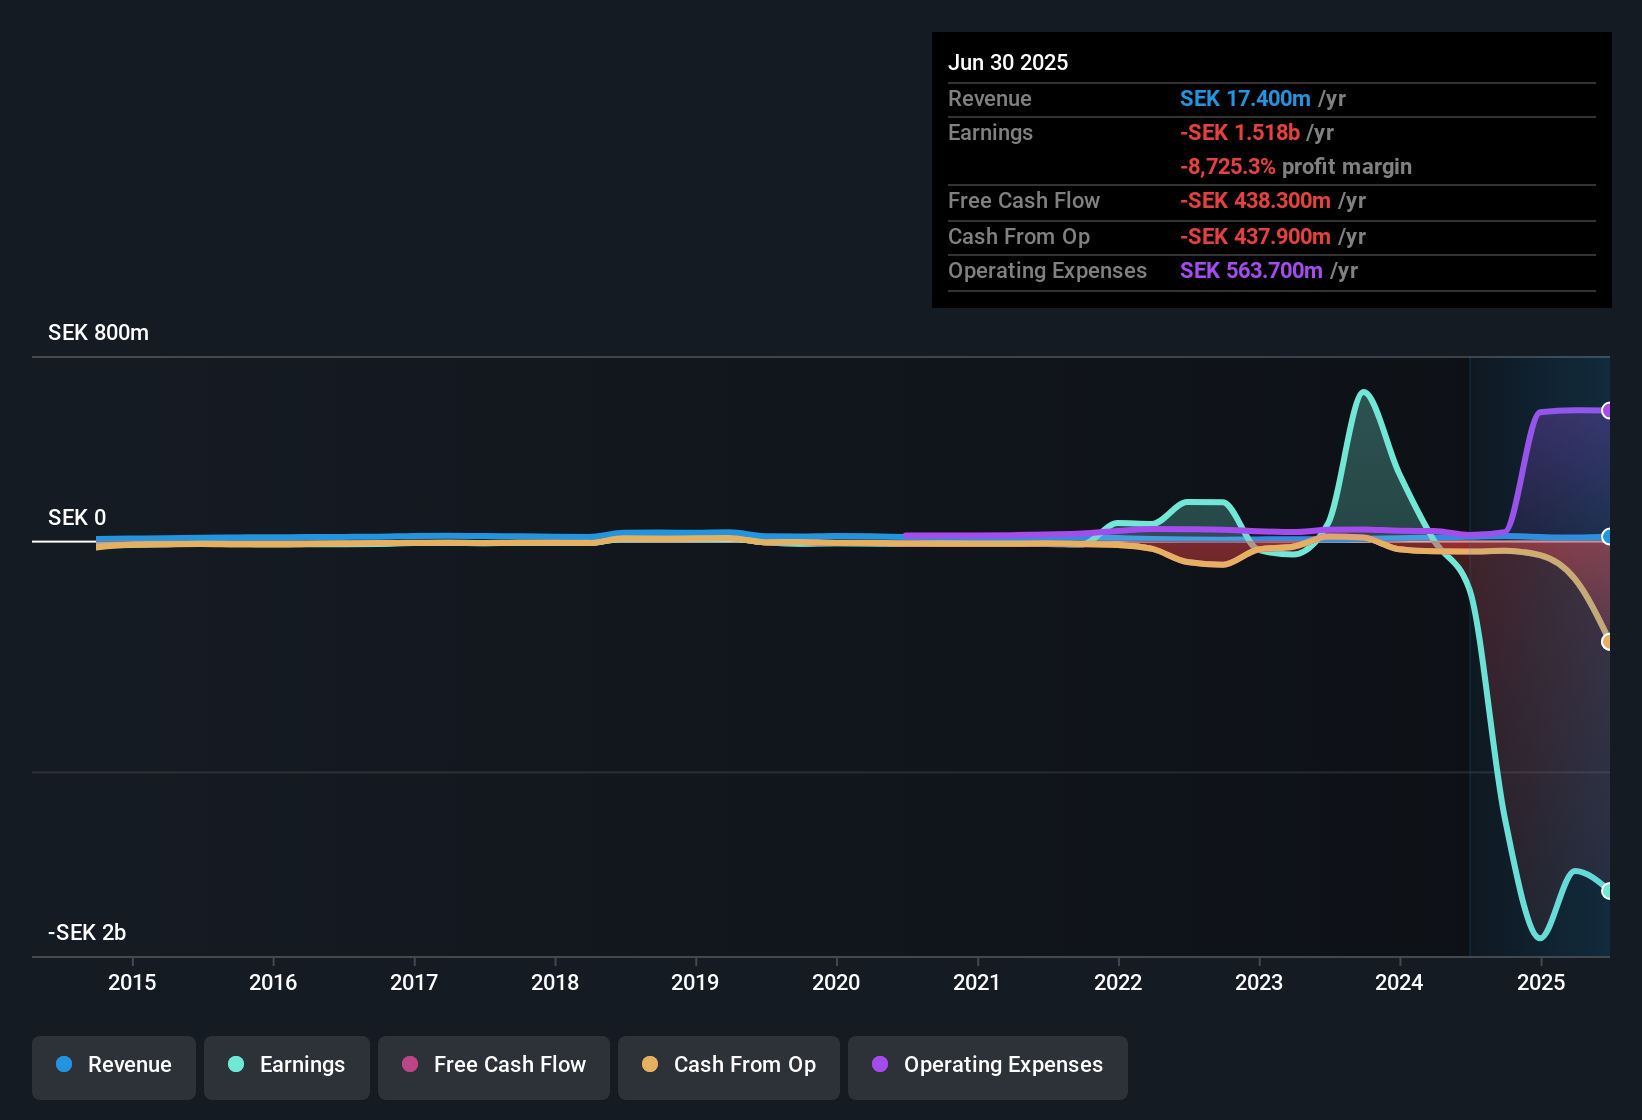
Task: Click the 2025 earnings trough on chart
Action: coord(1540,937)
